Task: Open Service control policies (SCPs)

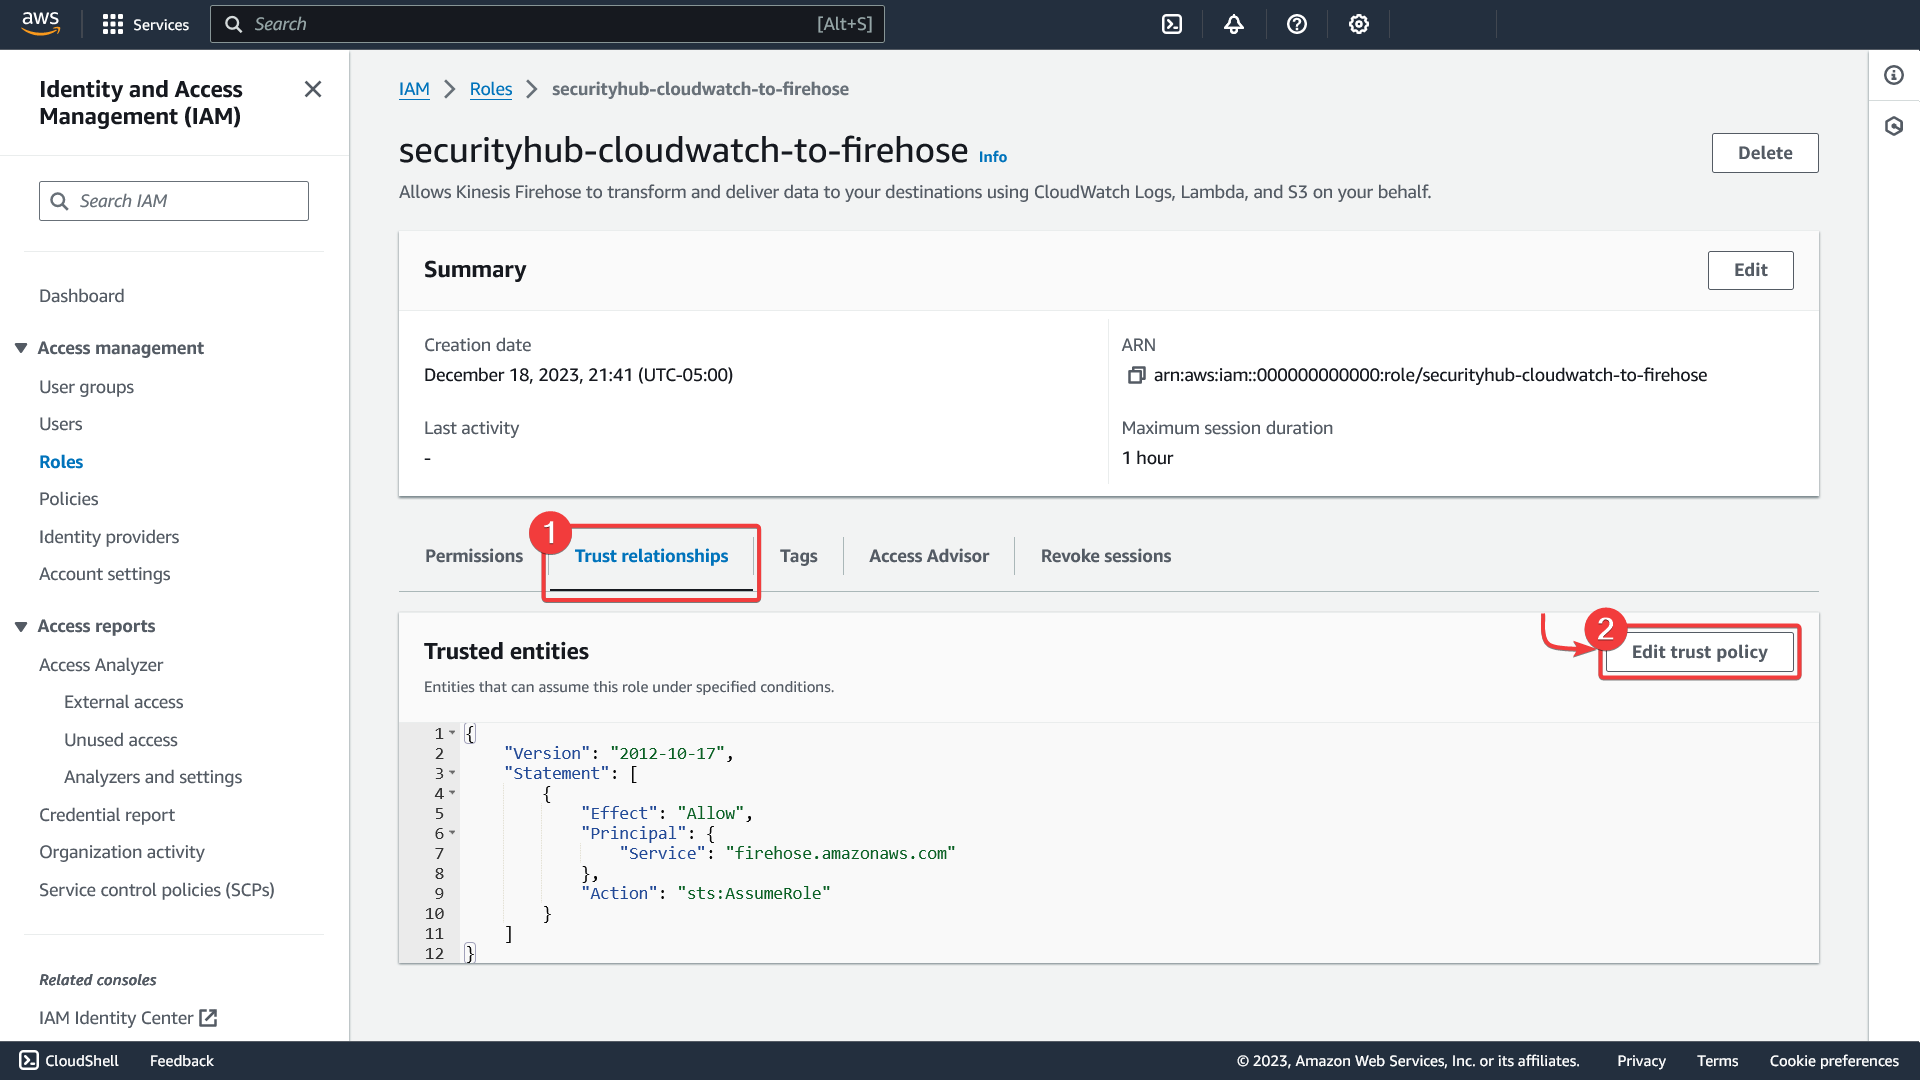Action: pos(157,890)
